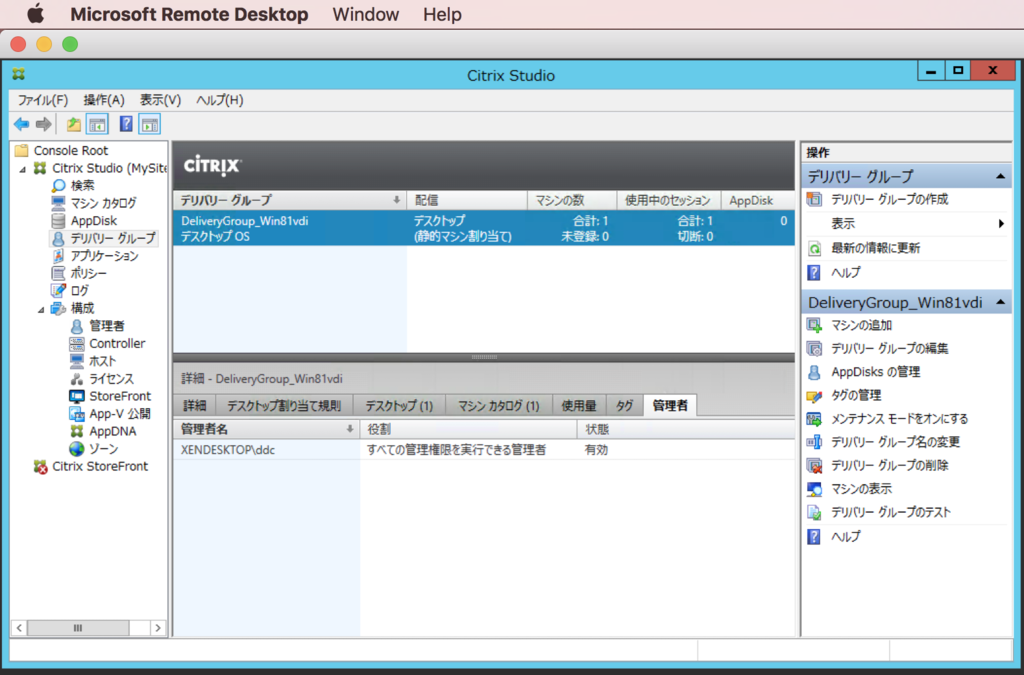The height and width of the screenshot is (675, 1024).
Task: Select the ライセンス icon under 構成
Action: pos(77,379)
